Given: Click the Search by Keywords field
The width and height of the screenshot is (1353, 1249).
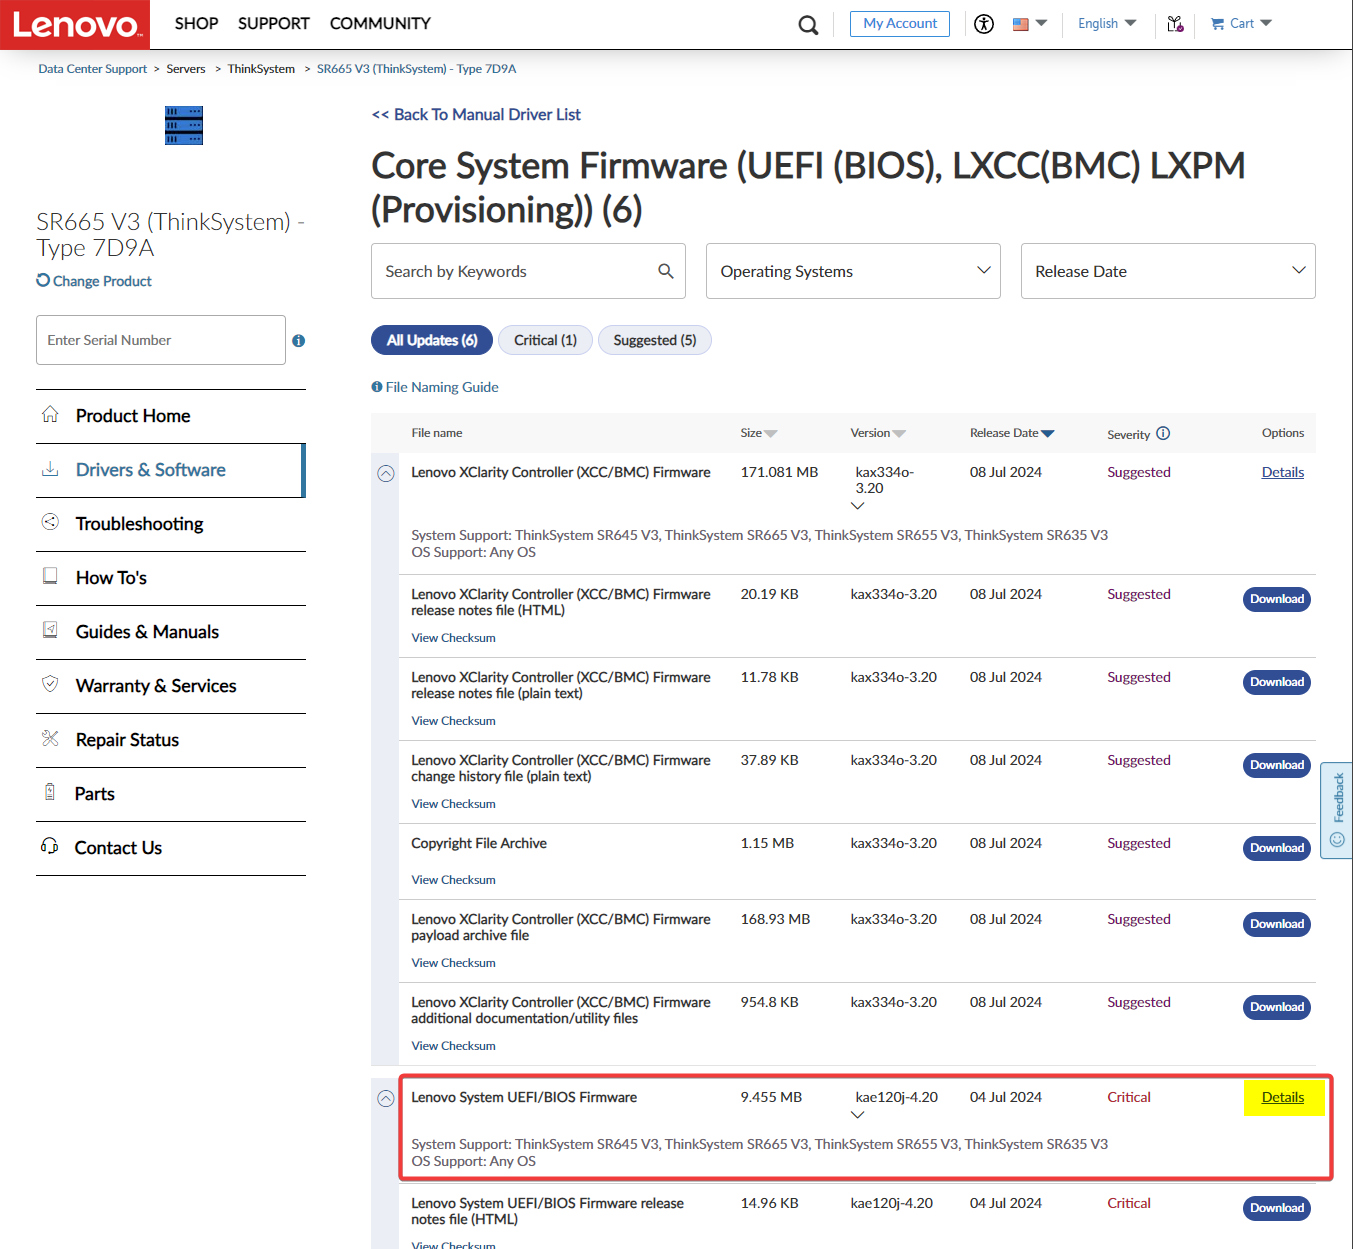Looking at the screenshot, I should [x=528, y=271].
